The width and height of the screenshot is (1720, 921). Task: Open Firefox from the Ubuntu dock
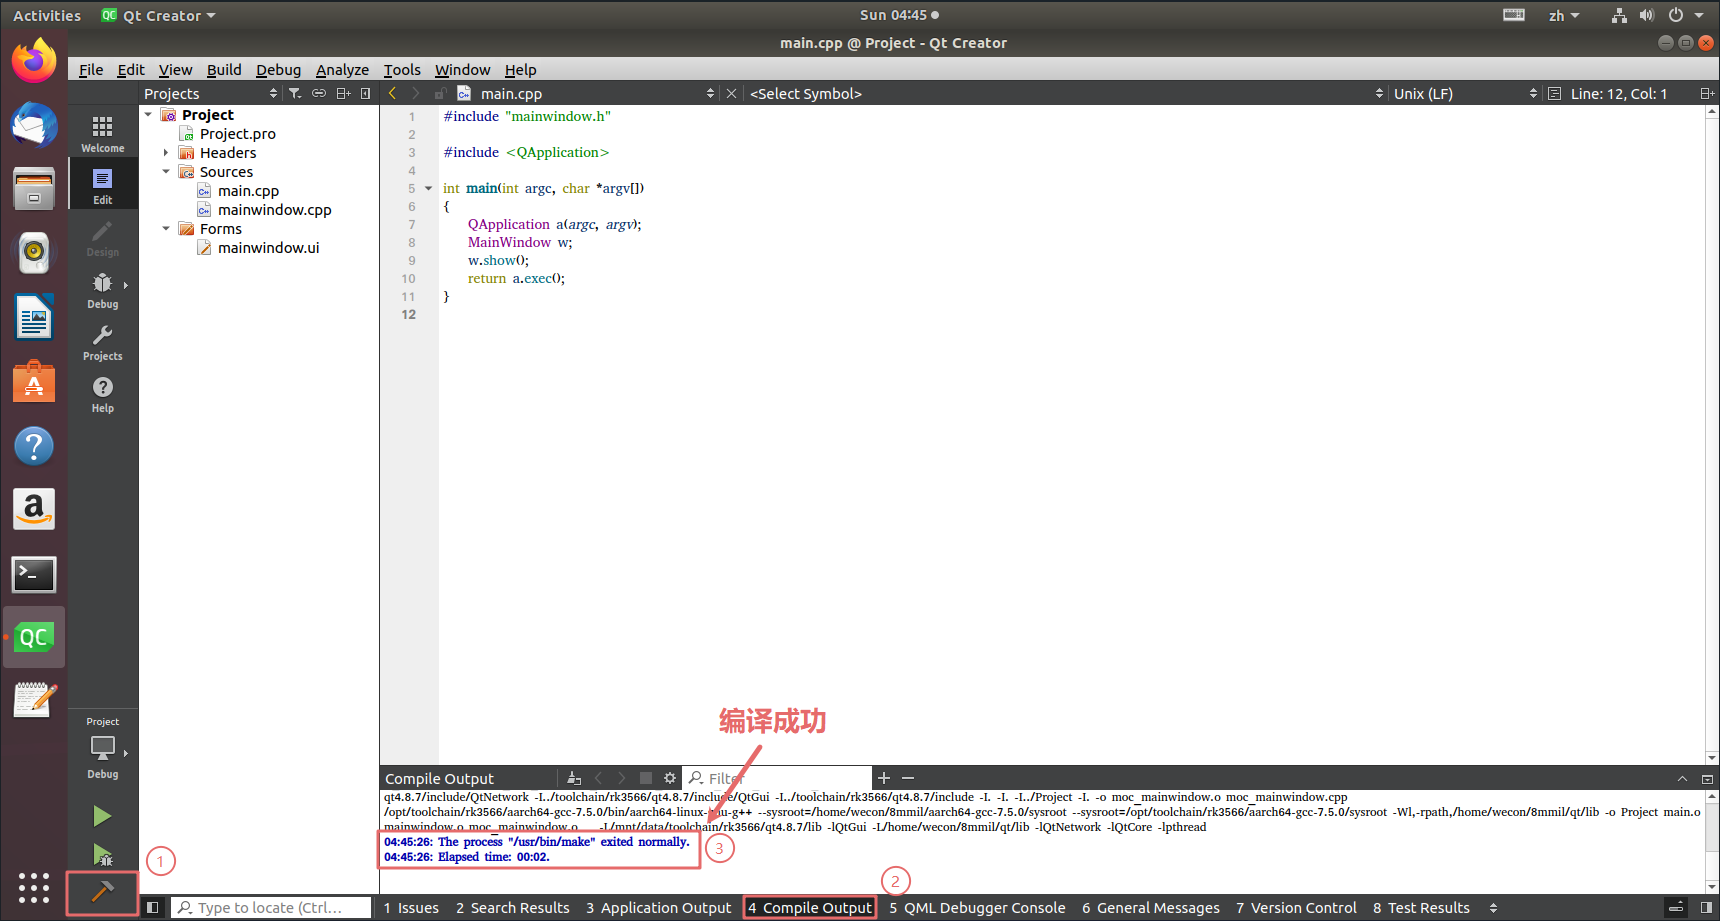pyautogui.click(x=34, y=62)
